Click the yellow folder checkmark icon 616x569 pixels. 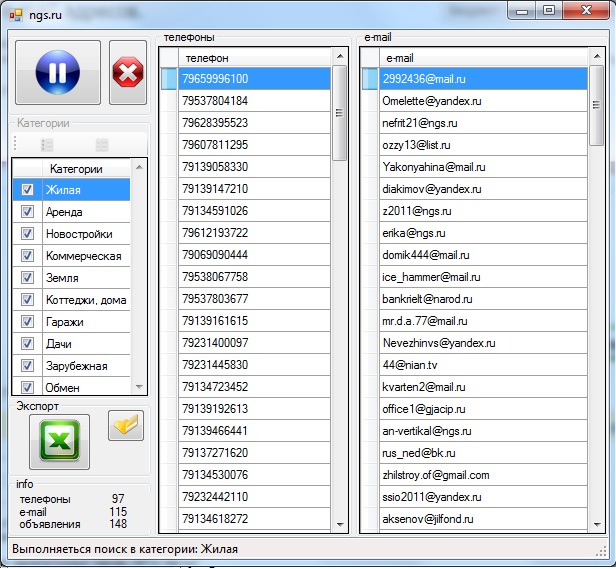tap(126, 426)
